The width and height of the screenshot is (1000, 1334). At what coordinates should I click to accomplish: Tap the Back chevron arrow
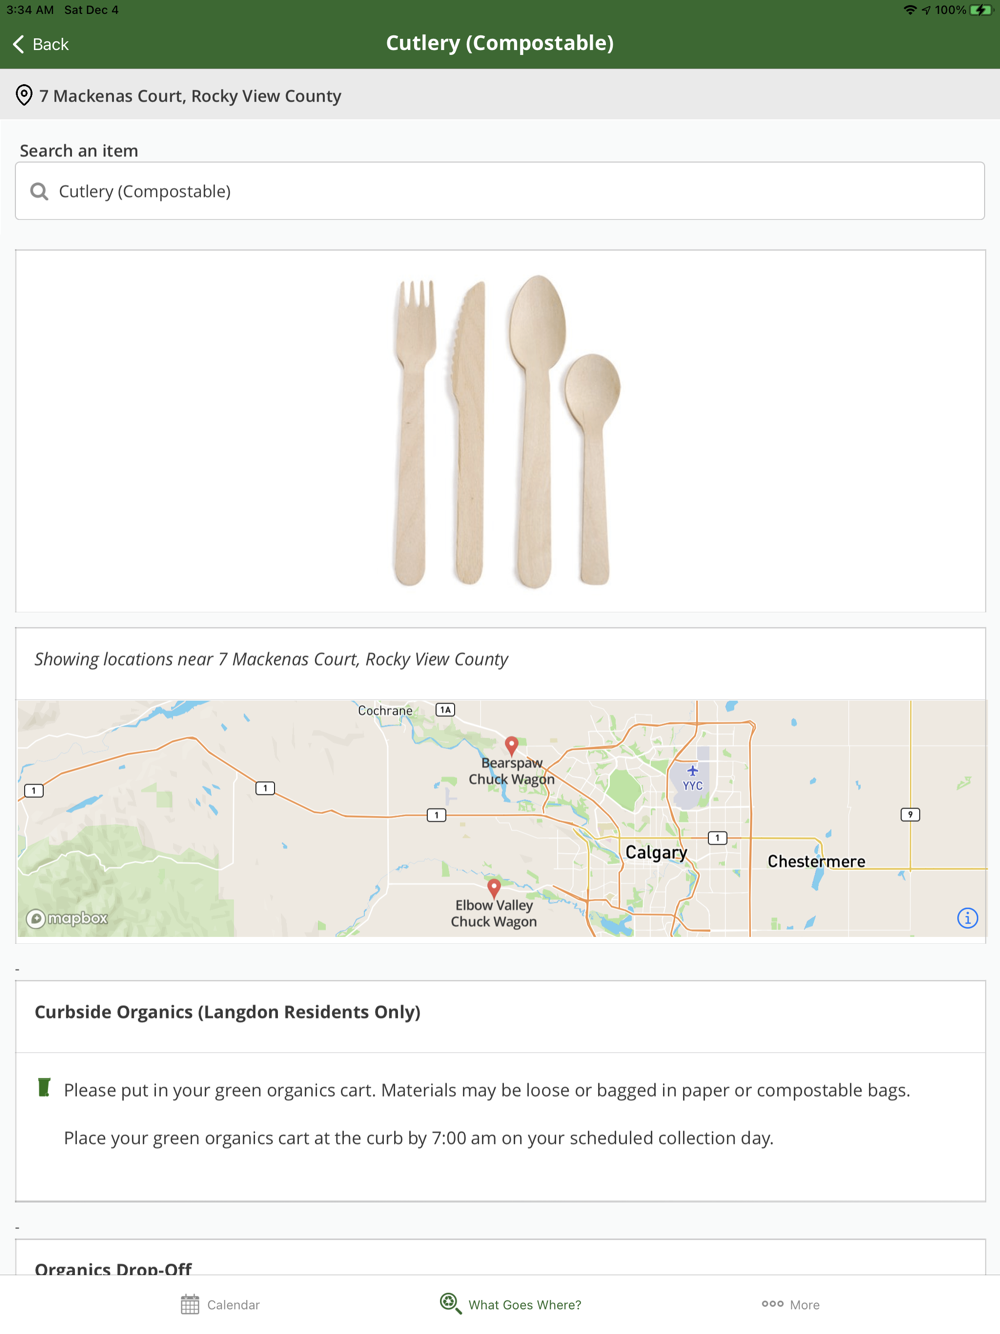[x=18, y=44]
